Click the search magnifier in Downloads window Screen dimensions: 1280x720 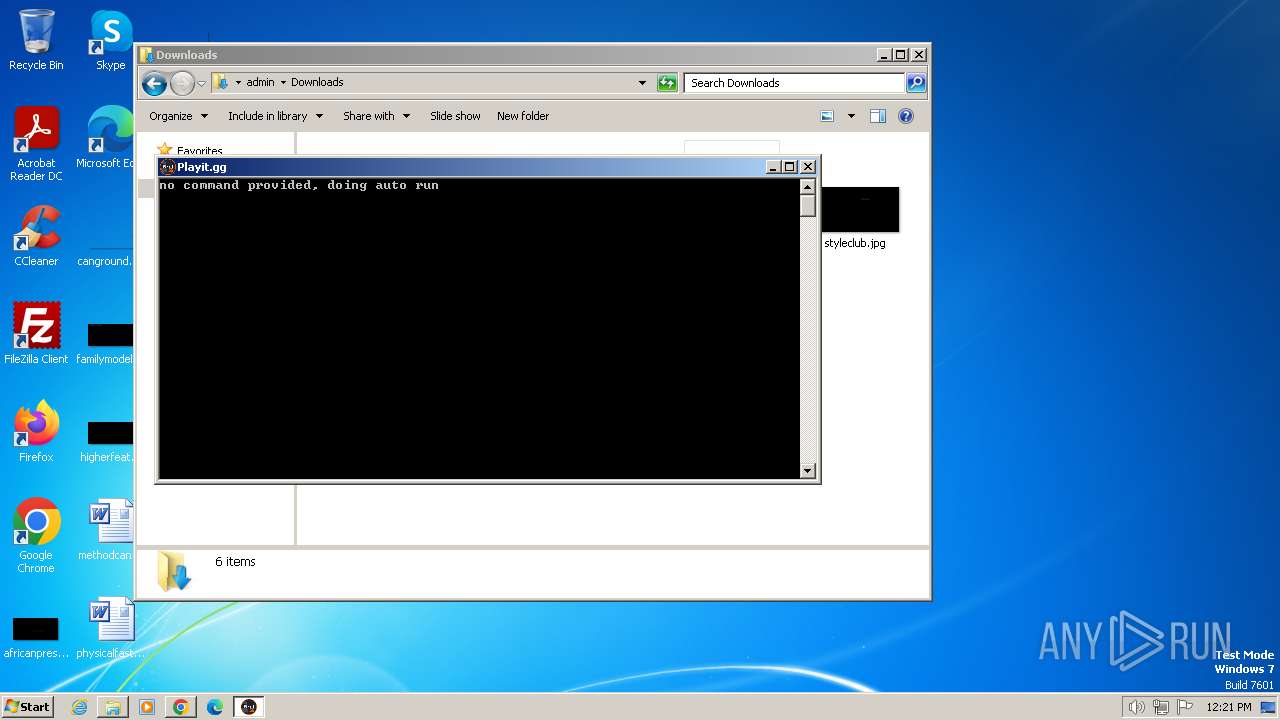pos(915,83)
